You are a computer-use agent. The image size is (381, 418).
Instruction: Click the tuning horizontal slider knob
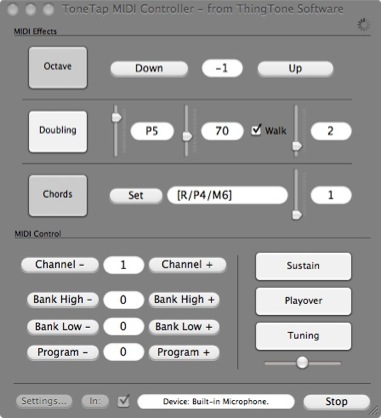point(302,362)
